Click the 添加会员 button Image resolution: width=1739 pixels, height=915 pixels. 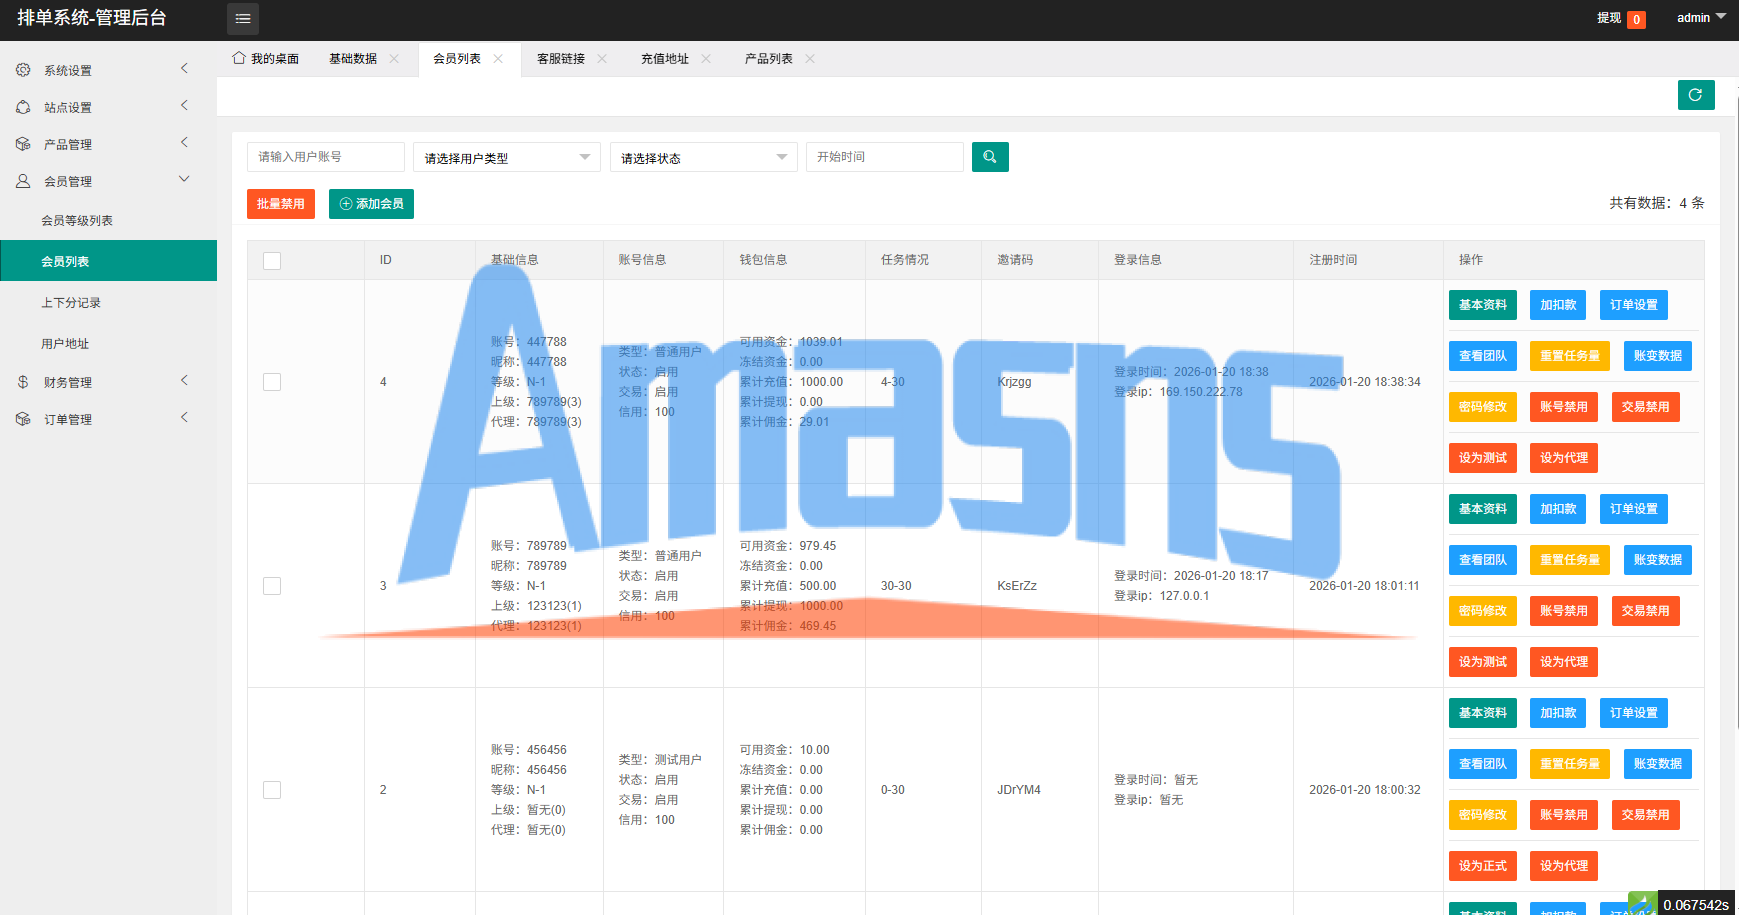coord(371,204)
